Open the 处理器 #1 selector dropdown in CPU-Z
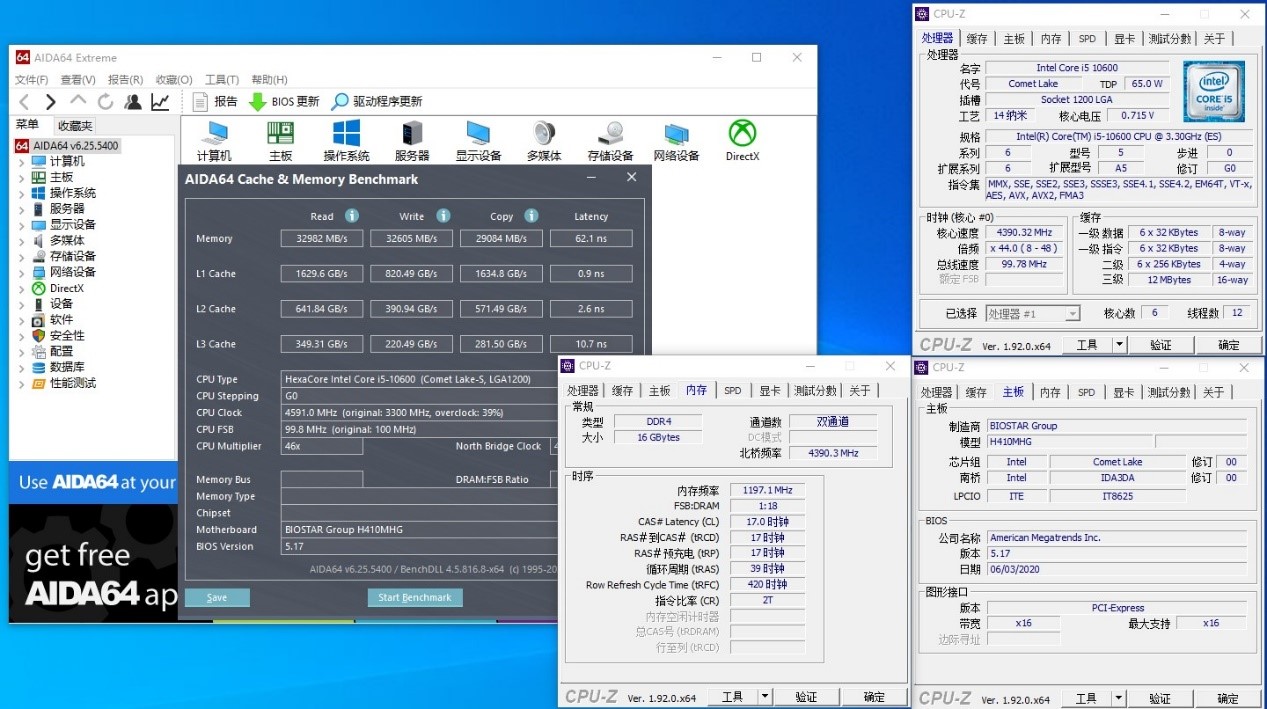 click(x=1033, y=314)
